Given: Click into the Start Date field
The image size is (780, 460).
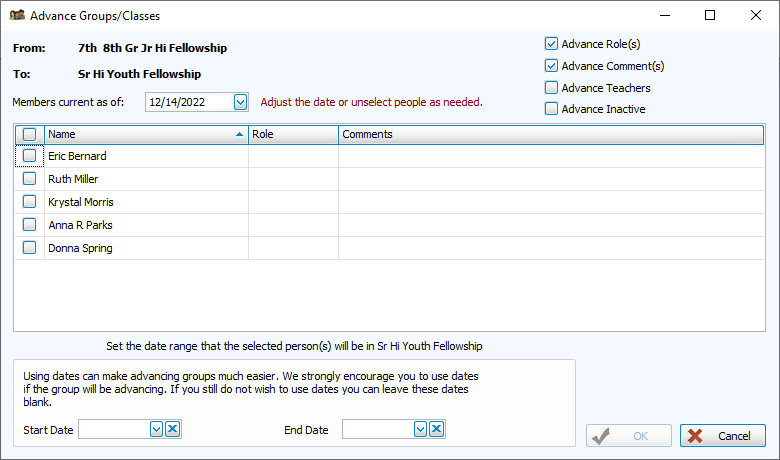Looking at the screenshot, I should coord(114,429).
